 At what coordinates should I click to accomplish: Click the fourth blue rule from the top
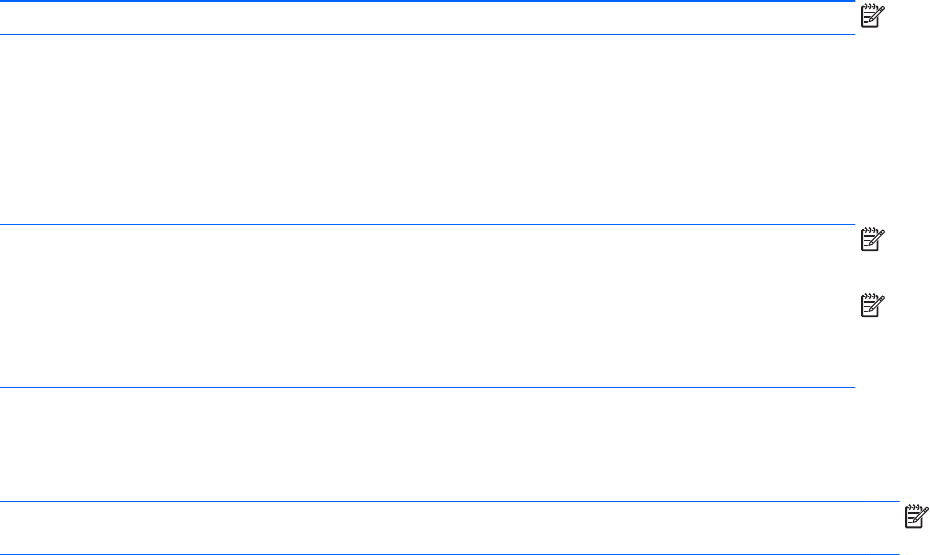pyautogui.click(x=427, y=387)
